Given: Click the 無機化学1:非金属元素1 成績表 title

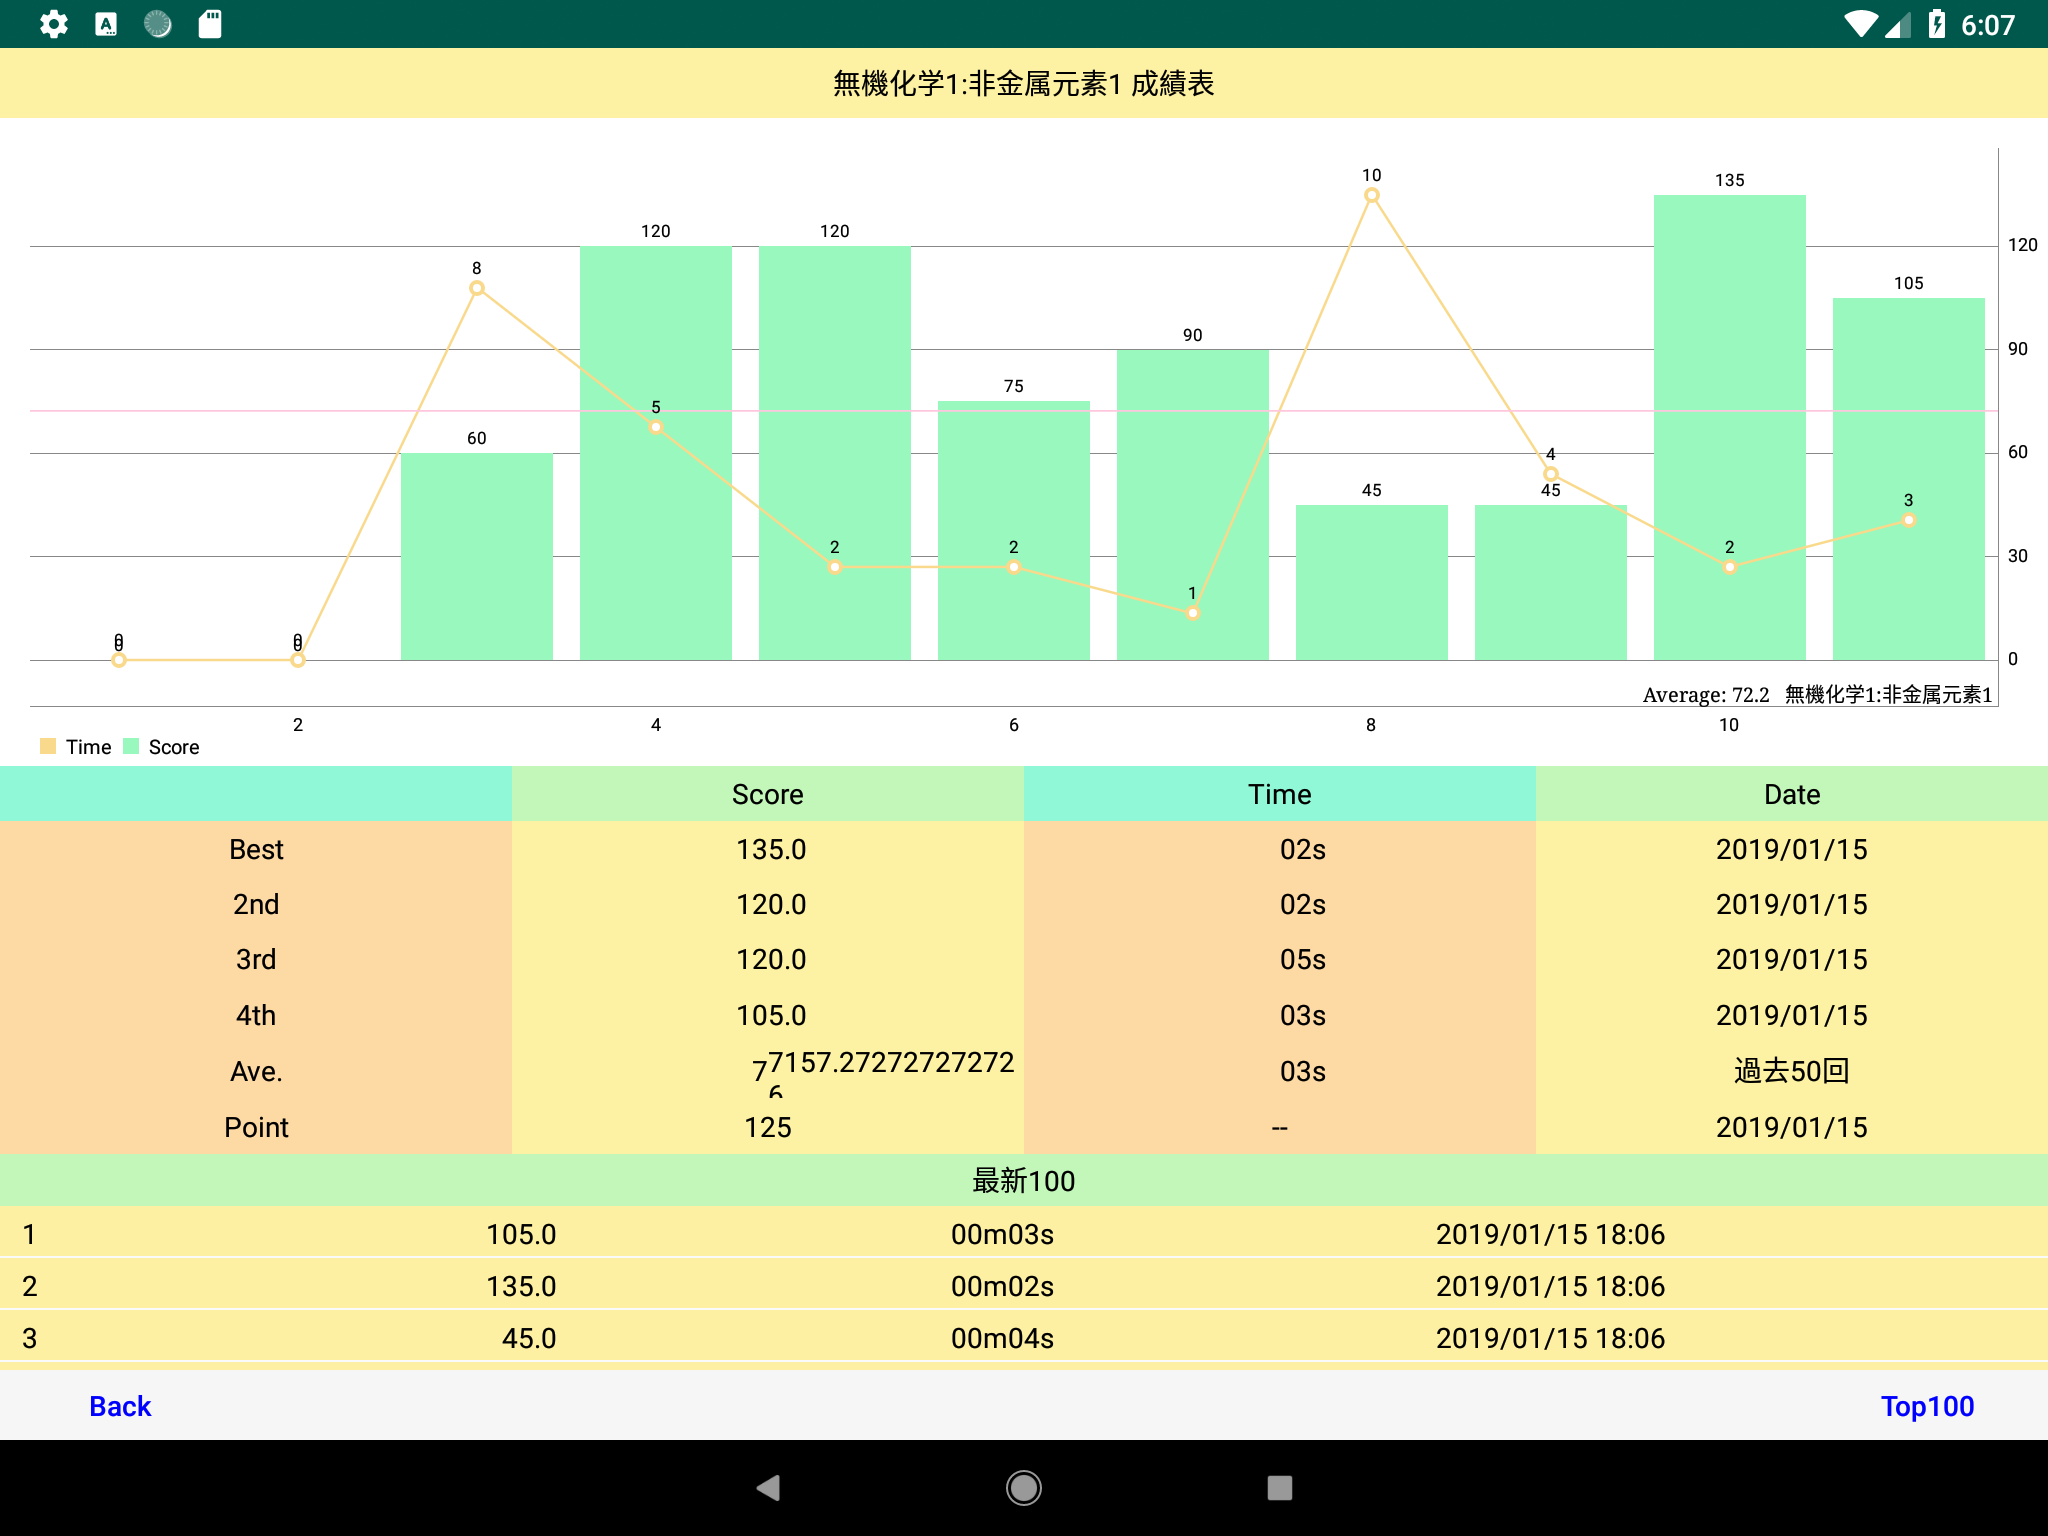Looking at the screenshot, I should pos(1024,83).
